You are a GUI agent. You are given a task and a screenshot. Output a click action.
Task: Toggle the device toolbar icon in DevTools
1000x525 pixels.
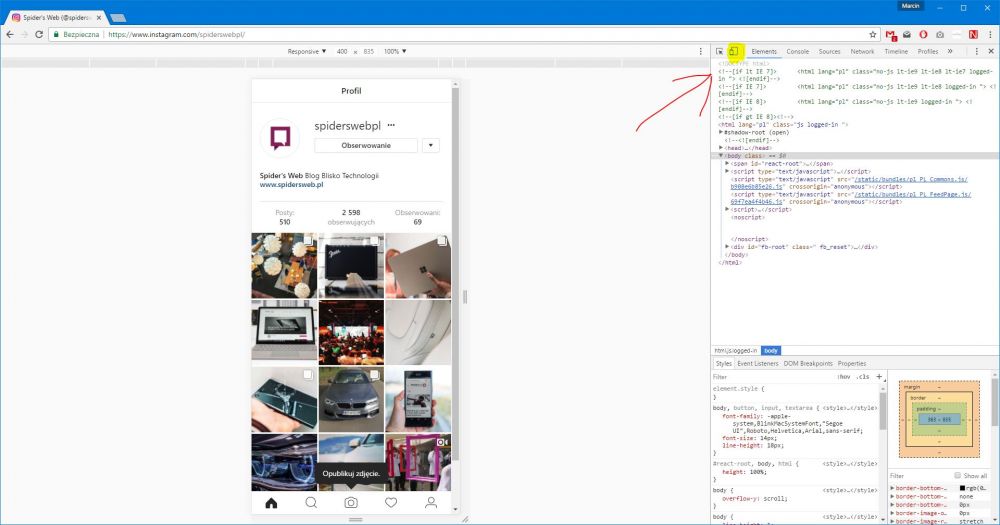point(733,51)
